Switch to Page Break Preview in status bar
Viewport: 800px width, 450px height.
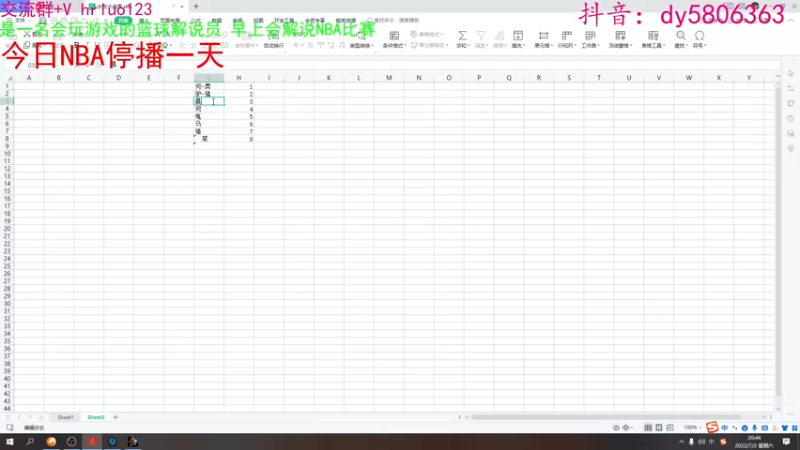pos(670,428)
